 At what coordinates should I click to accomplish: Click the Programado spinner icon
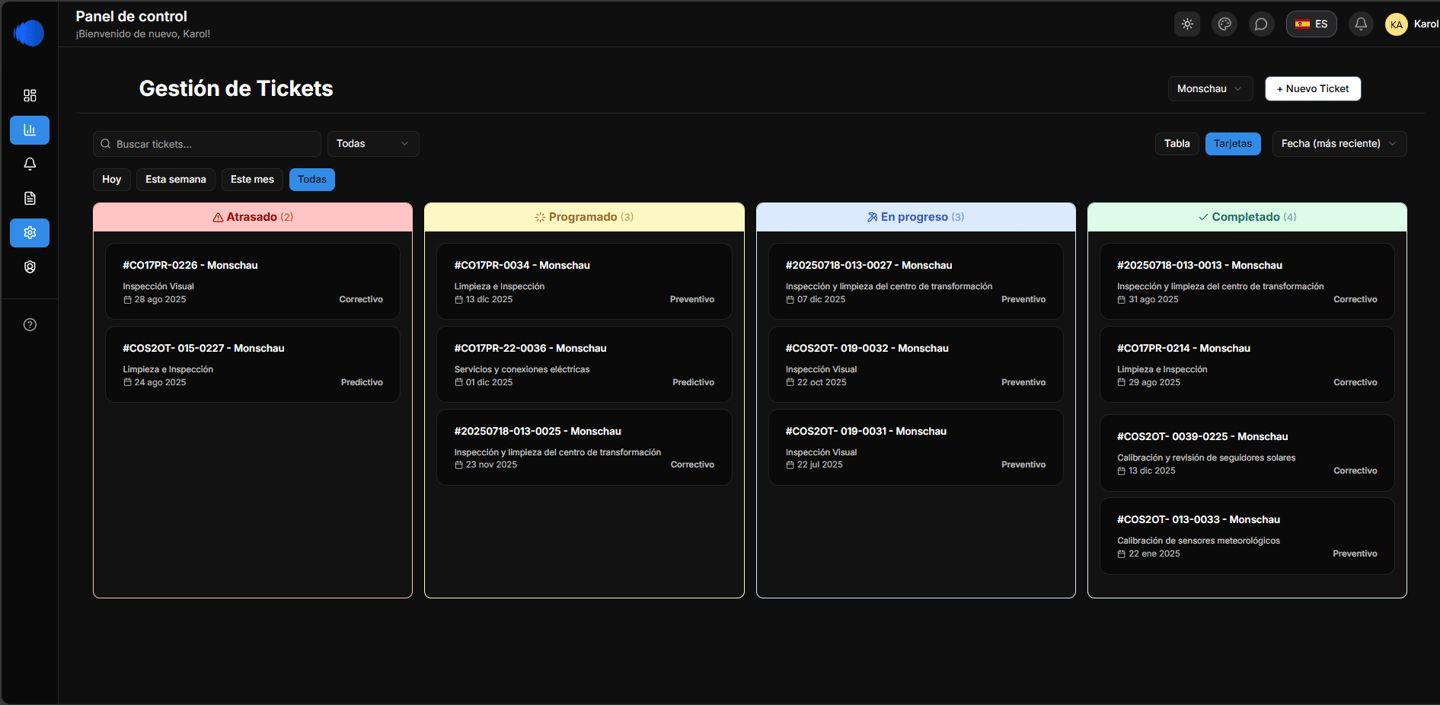coord(540,217)
